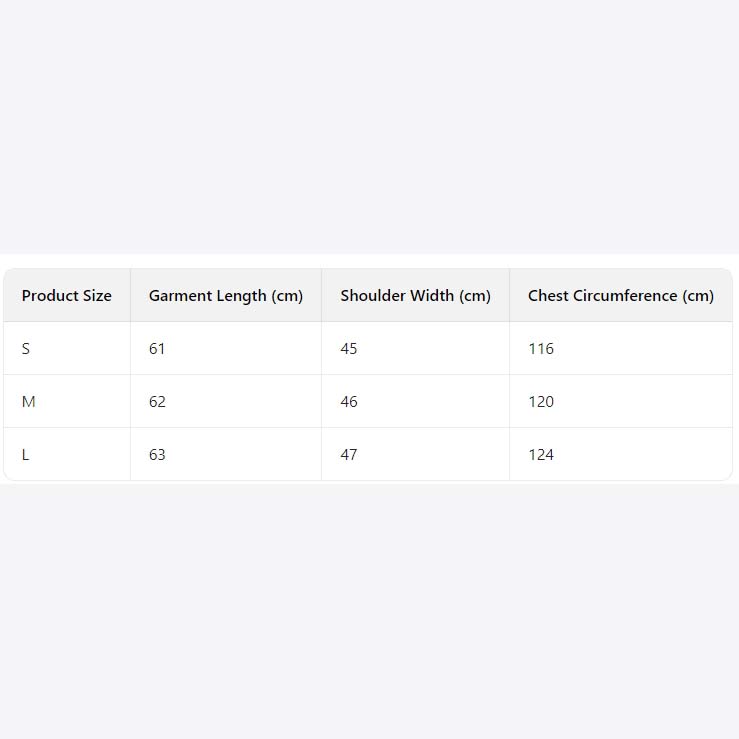The height and width of the screenshot is (739, 739).
Task: Click shoulder width value 47
Action: click(x=349, y=455)
